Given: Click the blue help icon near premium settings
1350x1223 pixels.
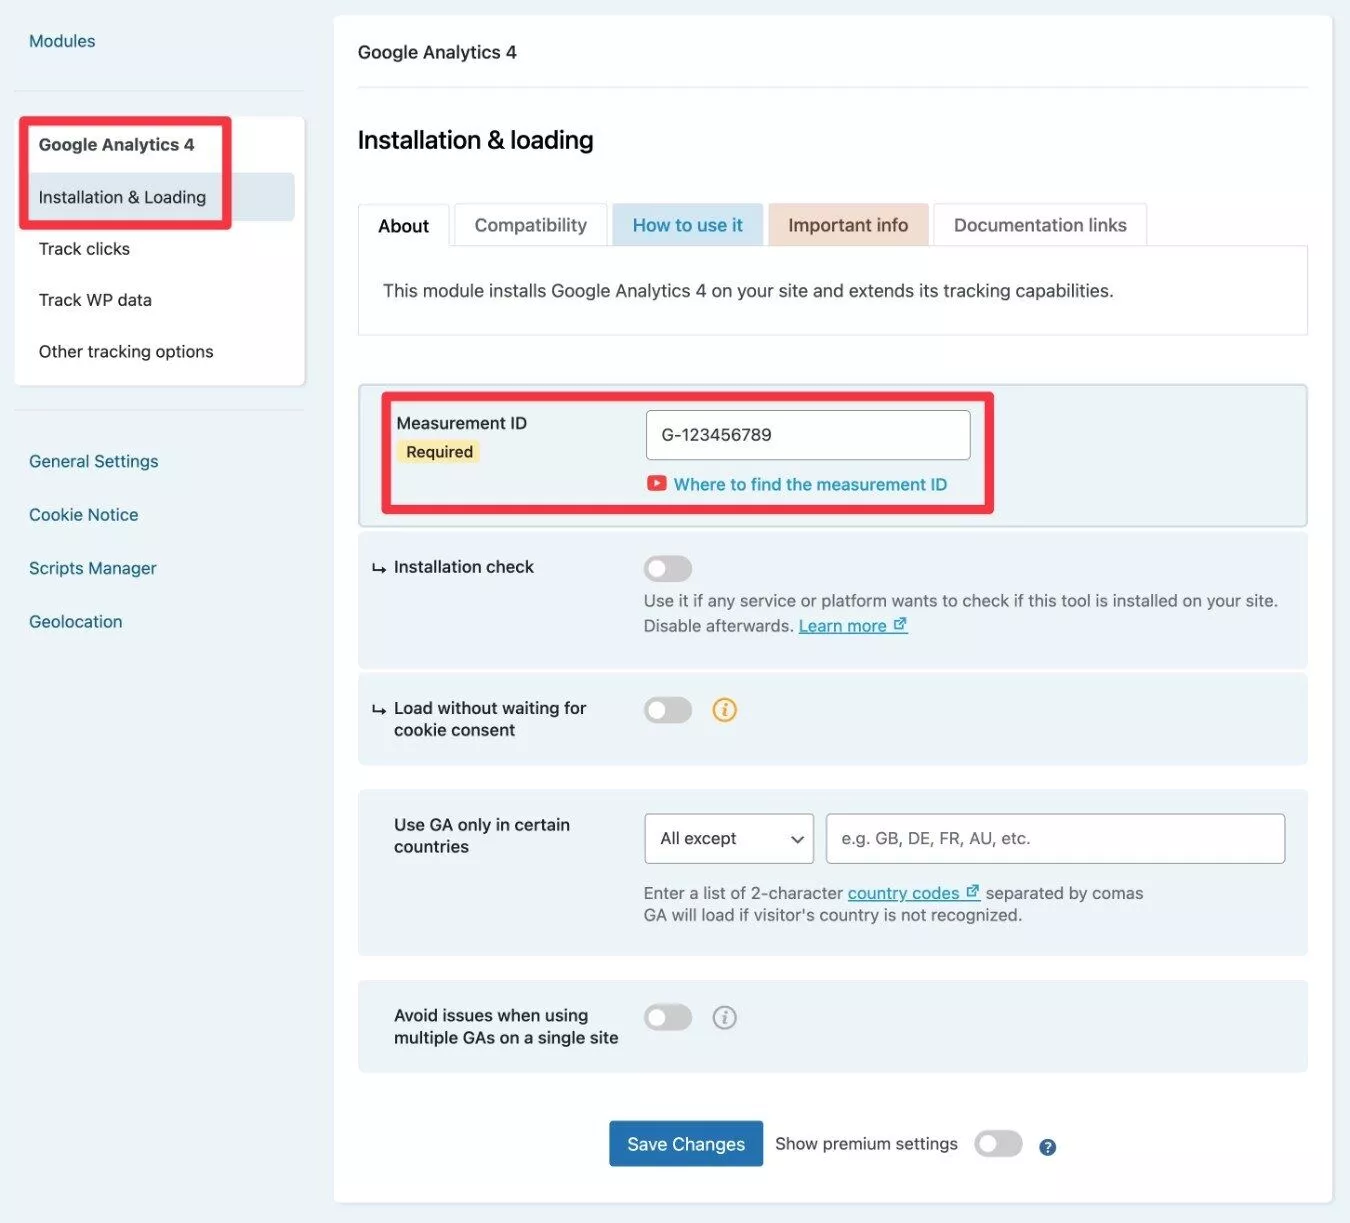Looking at the screenshot, I should pyautogui.click(x=1047, y=1147).
